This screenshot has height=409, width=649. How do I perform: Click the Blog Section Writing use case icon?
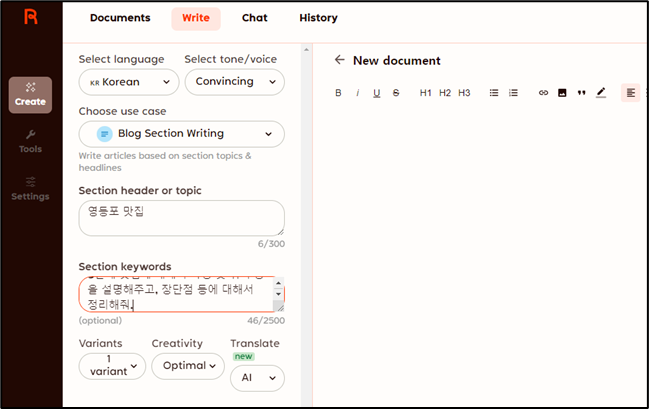[x=104, y=134]
